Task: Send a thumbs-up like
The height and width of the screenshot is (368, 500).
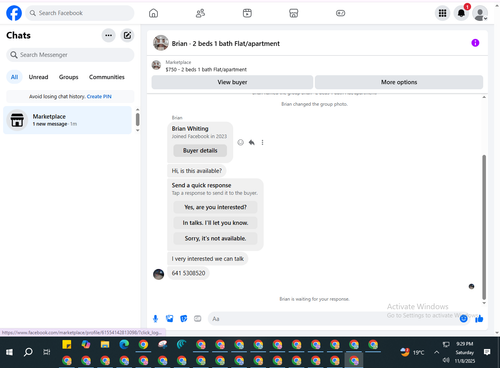Action: tap(479, 319)
